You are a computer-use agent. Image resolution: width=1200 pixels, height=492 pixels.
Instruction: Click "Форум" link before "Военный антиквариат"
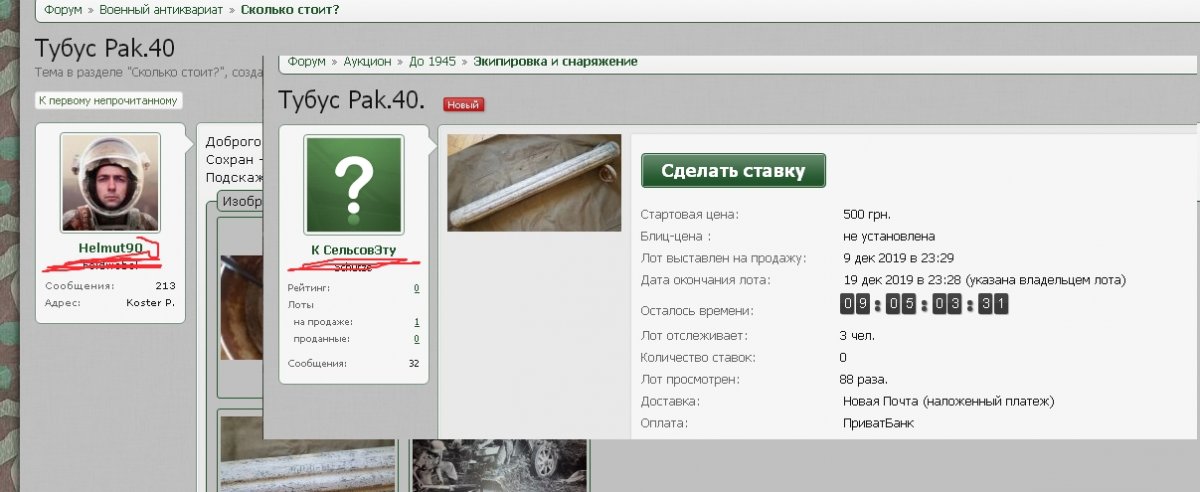click(x=63, y=10)
